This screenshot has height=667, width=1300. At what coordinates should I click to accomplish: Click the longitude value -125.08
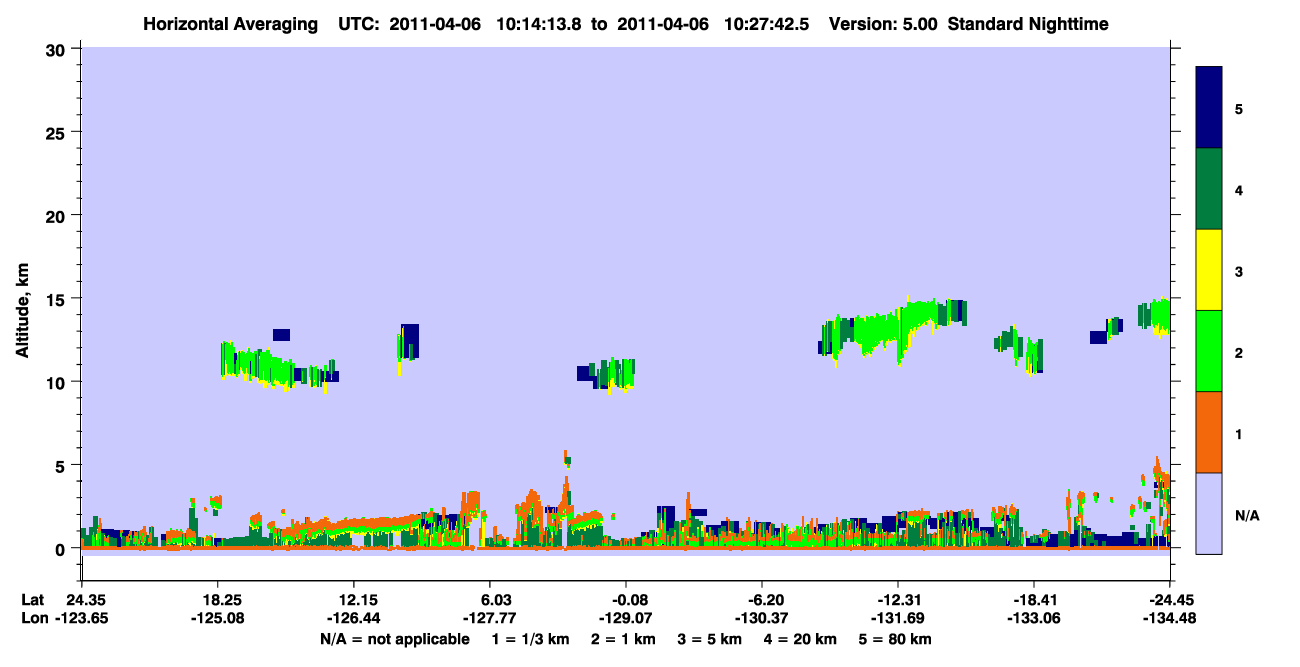click(x=217, y=618)
